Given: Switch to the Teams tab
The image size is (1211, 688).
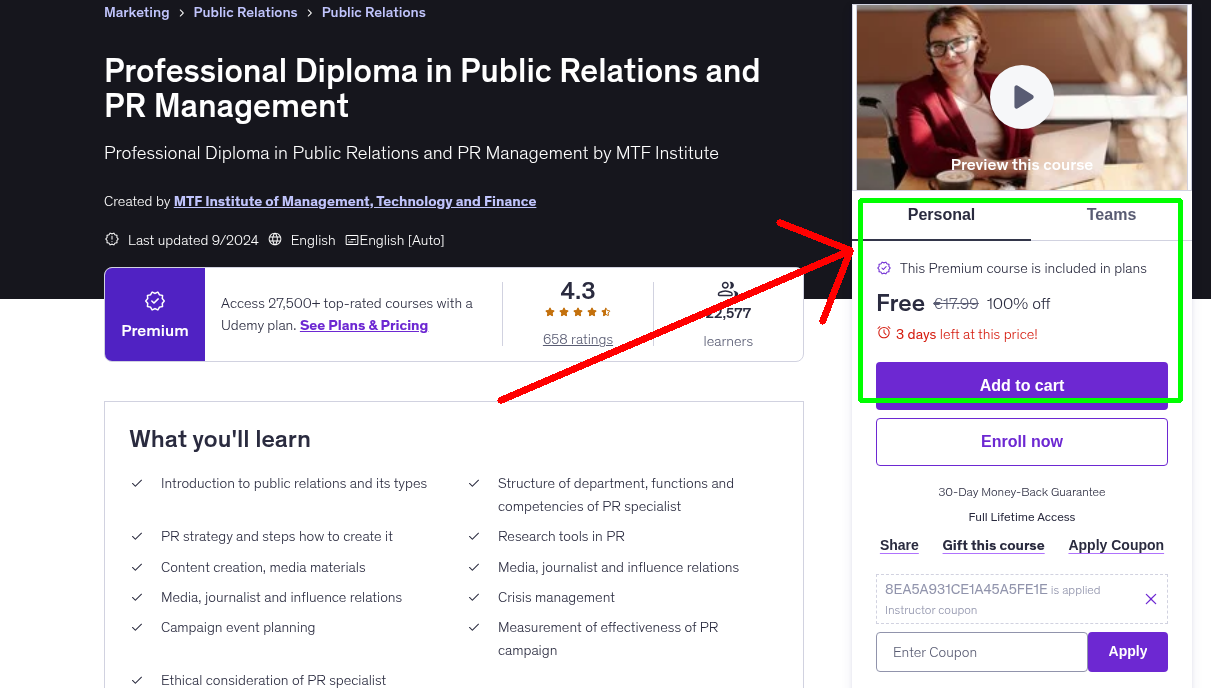Looking at the screenshot, I should (1110, 215).
